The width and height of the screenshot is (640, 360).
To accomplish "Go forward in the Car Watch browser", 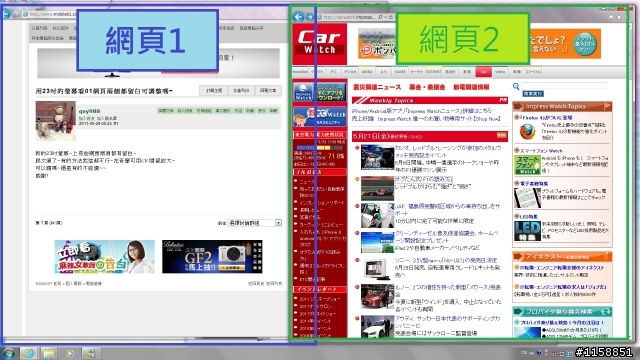I will point(310,17).
